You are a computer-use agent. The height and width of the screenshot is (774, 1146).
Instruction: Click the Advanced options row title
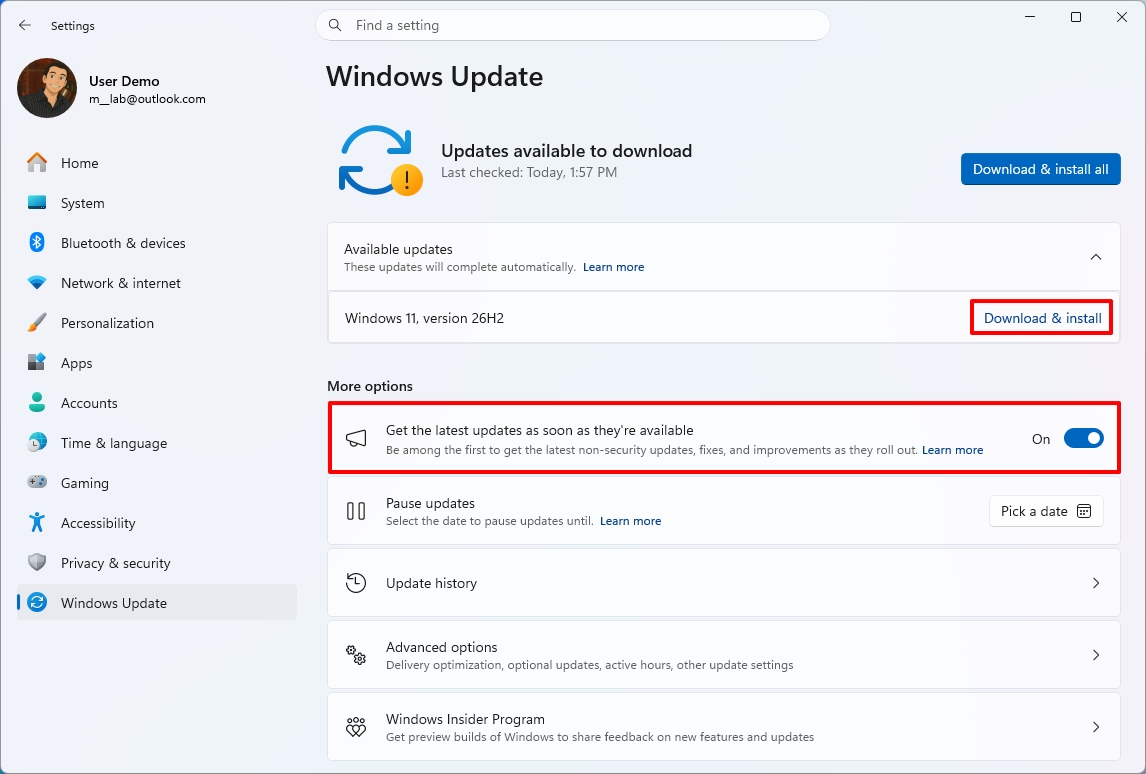tap(441, 647)
